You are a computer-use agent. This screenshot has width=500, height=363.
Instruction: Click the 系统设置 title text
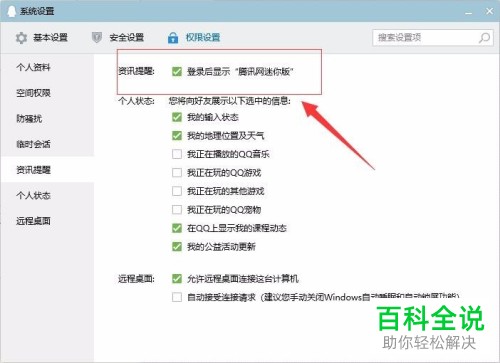pos(37,11)
